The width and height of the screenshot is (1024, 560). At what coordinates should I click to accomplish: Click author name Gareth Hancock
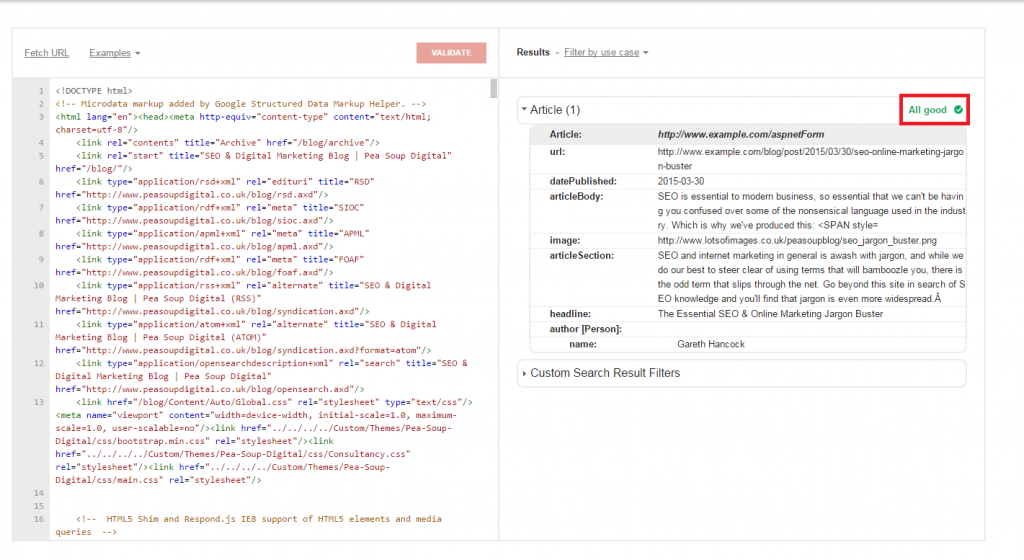(x=713, y=344)
